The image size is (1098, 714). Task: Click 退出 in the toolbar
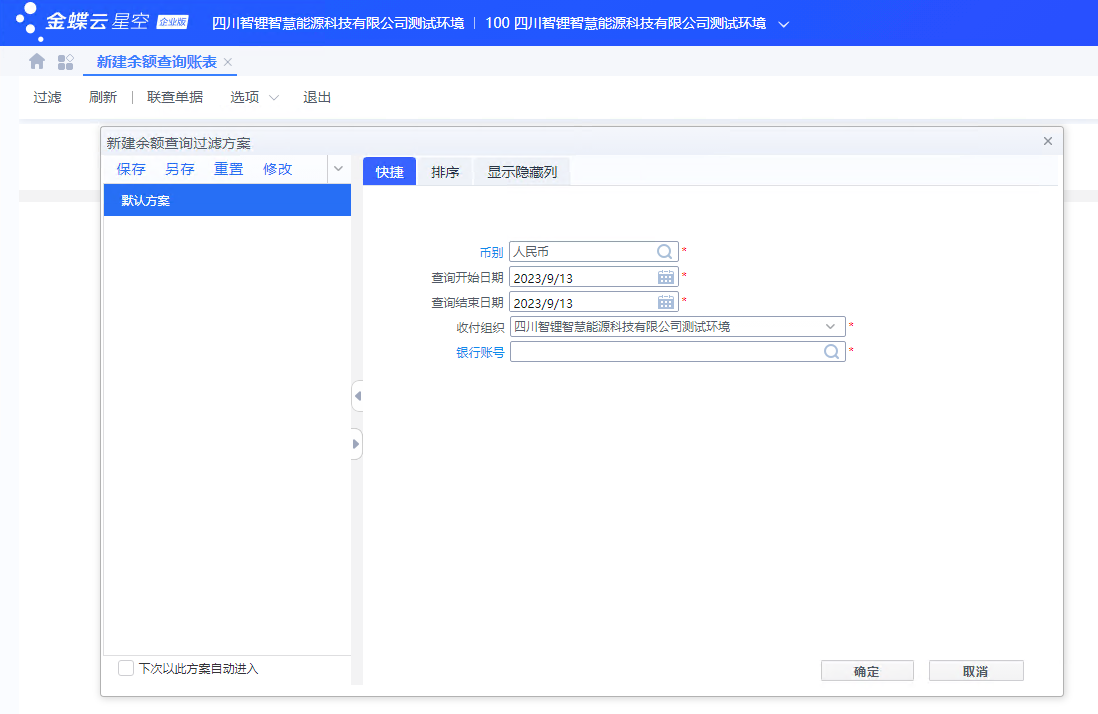317,97
